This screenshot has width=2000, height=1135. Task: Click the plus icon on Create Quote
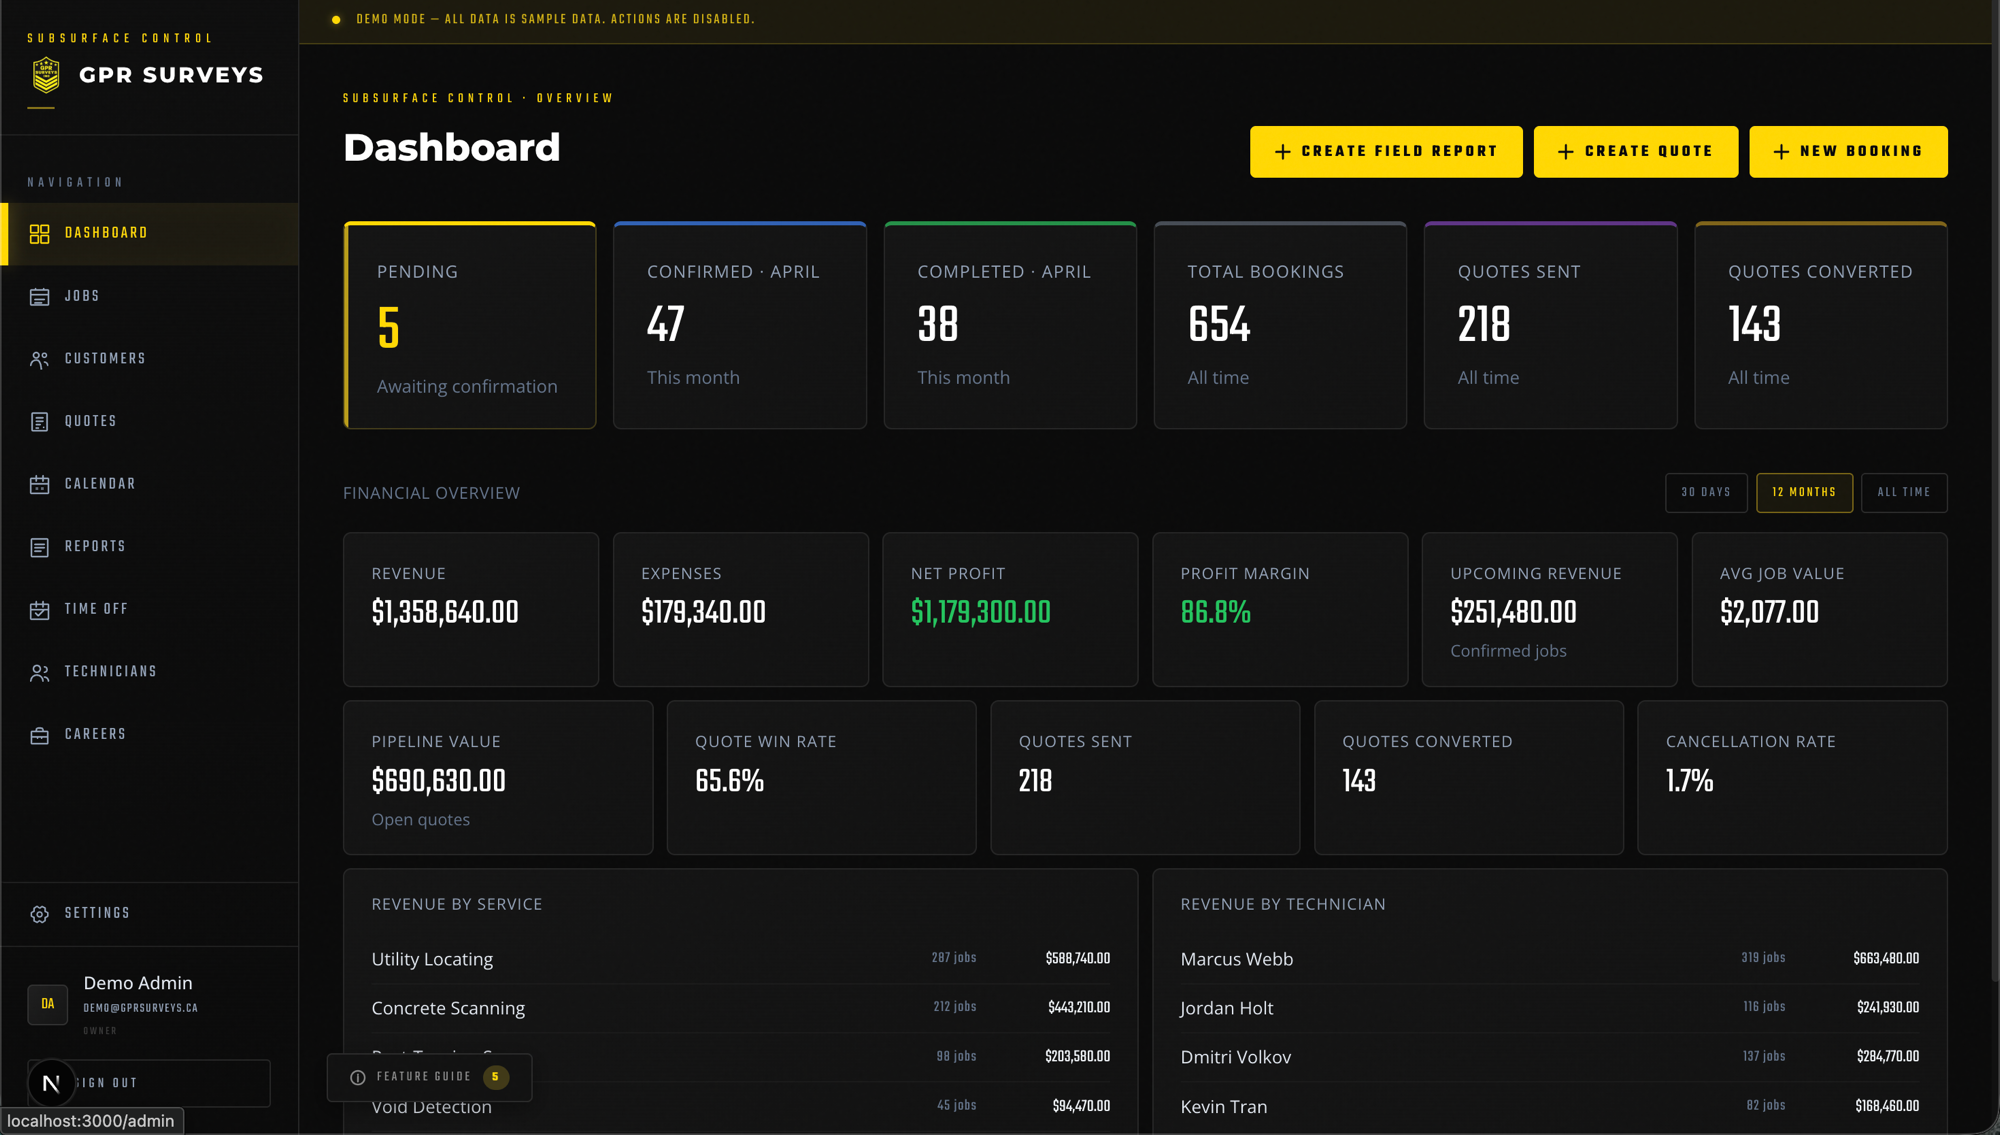click(x=1566, y=152)
